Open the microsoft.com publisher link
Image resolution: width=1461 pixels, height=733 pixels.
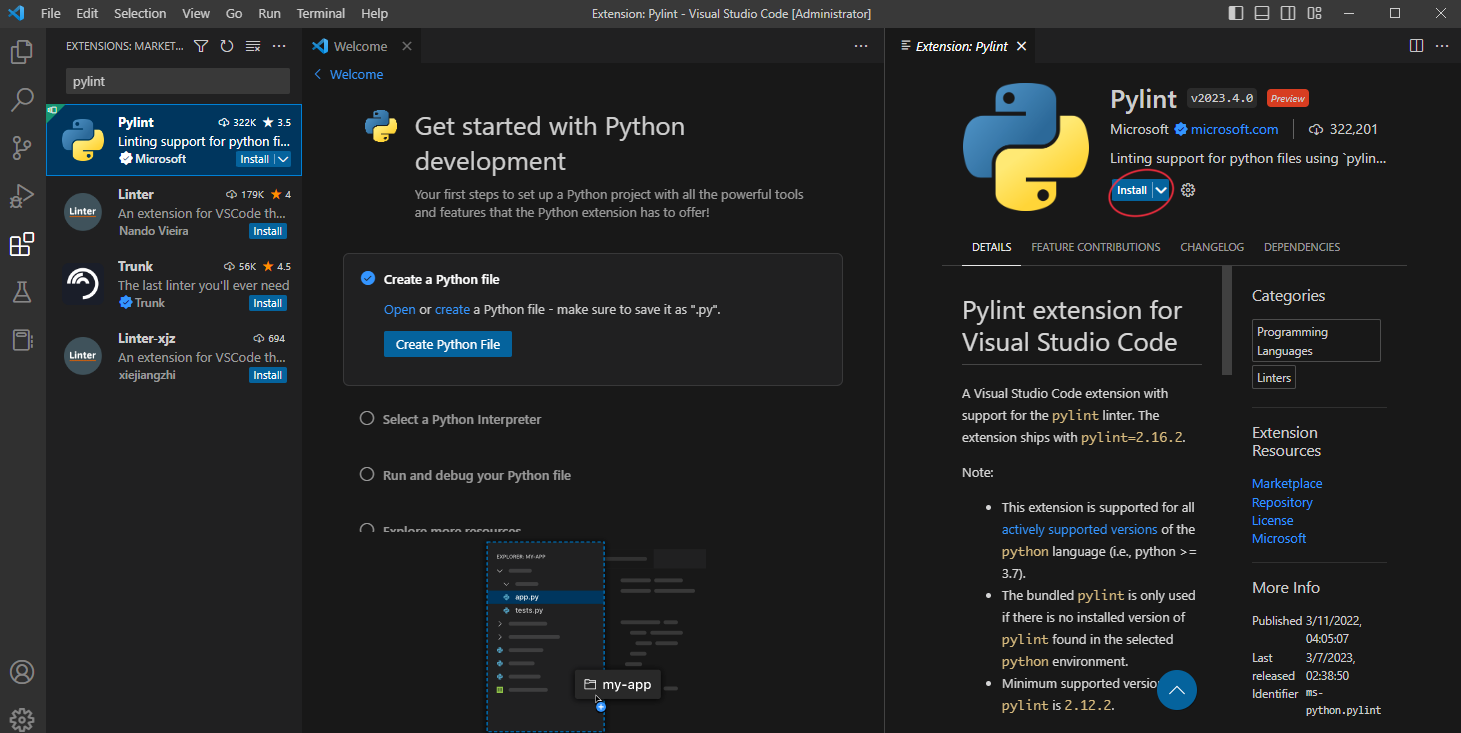1234,129
